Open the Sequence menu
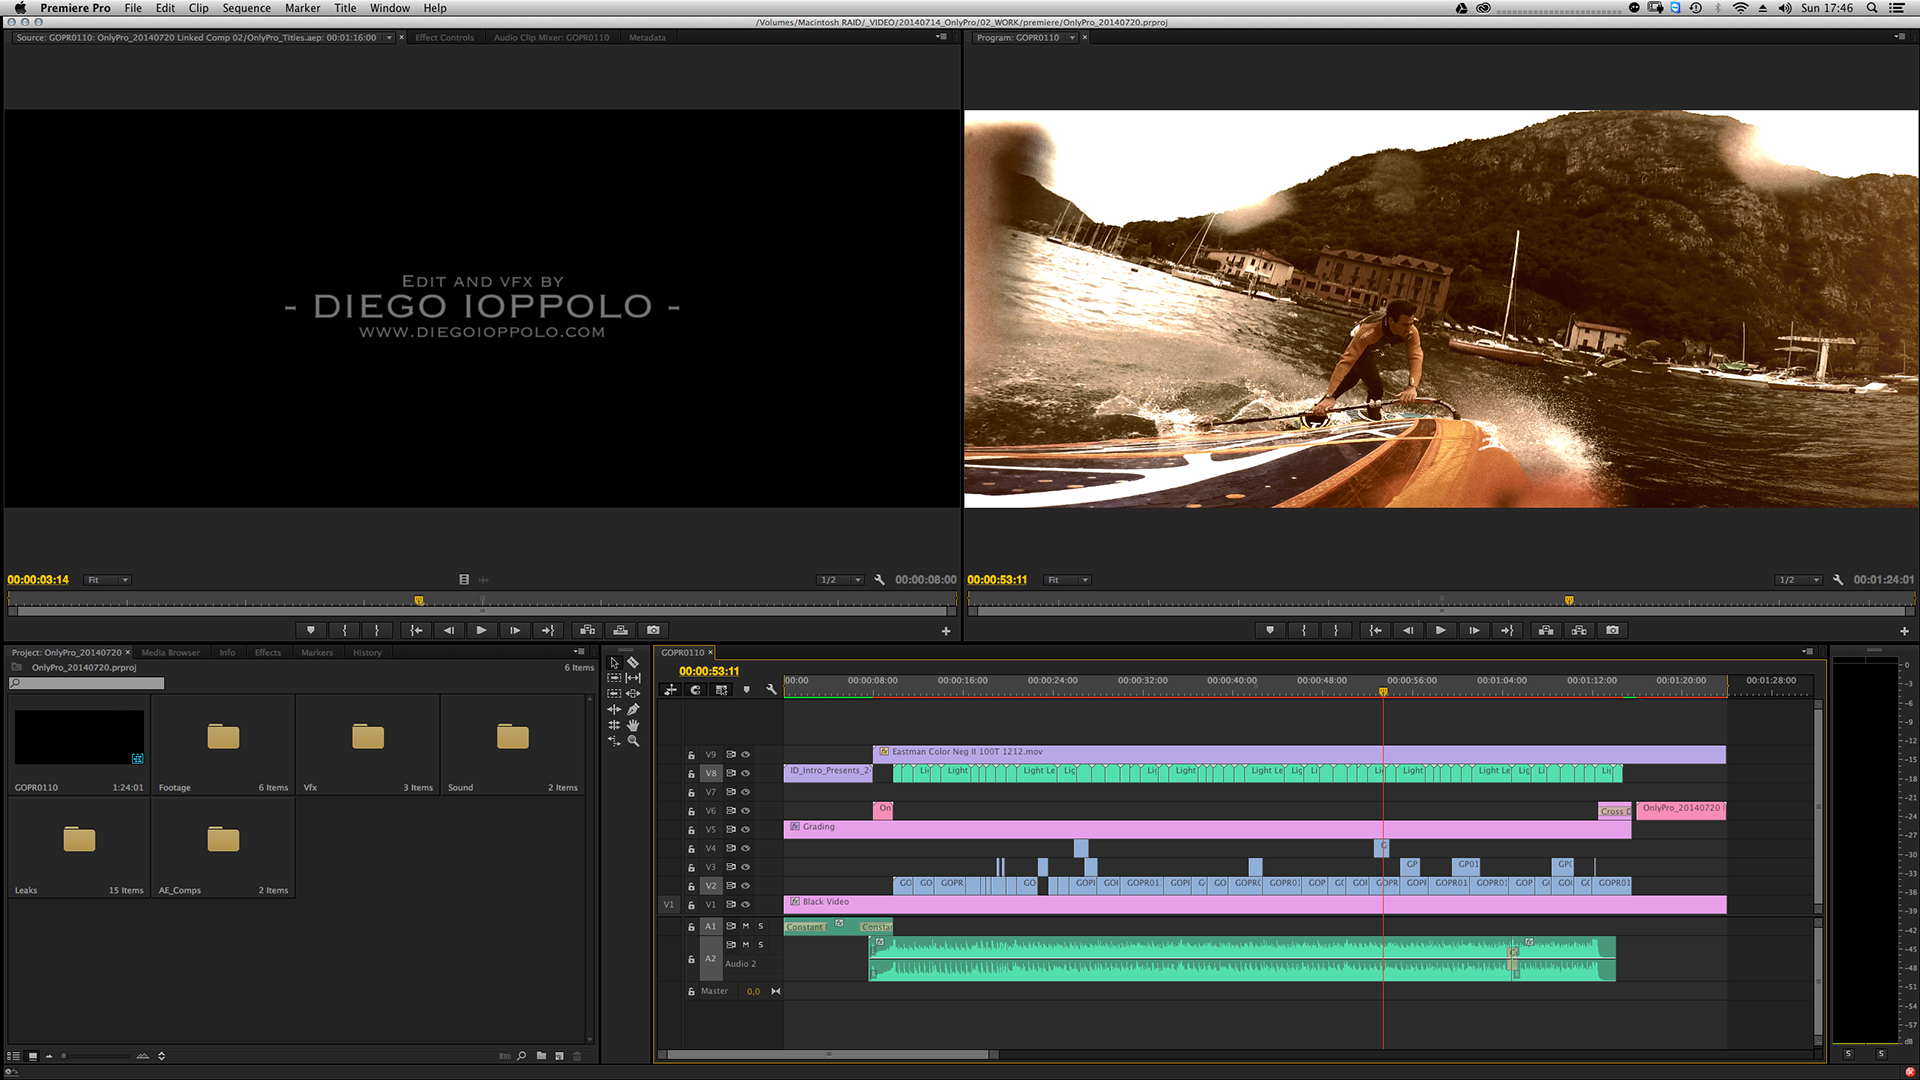Viewport: 1920px width, 1080px height. (x=246, y=8)
